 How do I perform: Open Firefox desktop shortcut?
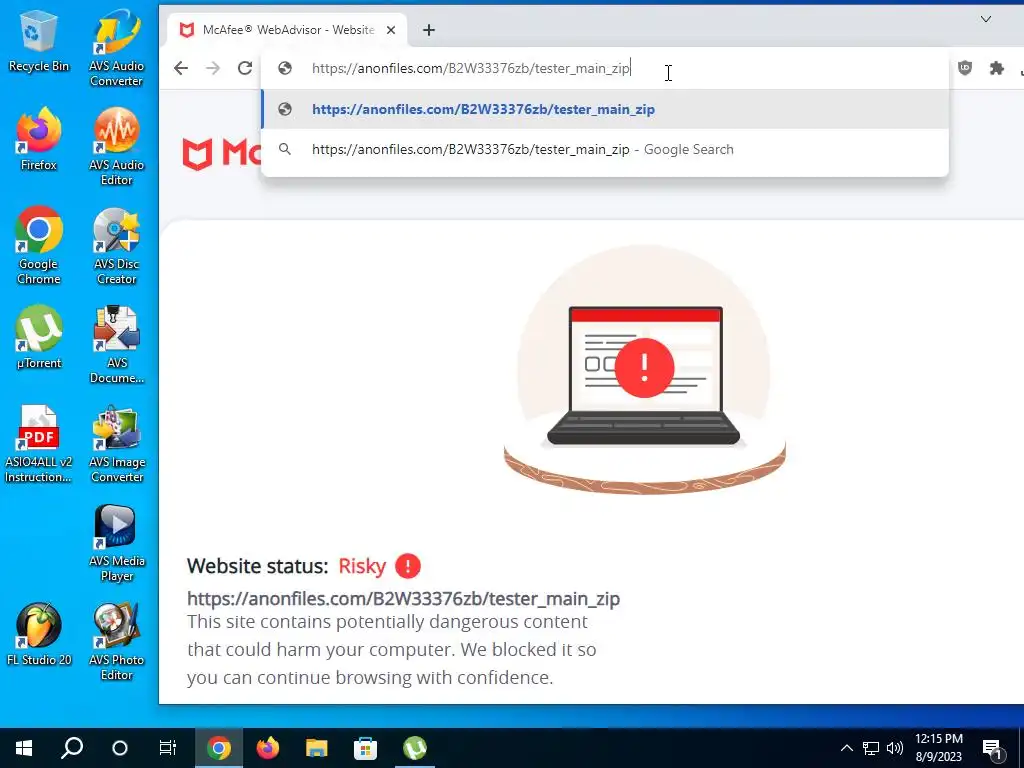39,140
